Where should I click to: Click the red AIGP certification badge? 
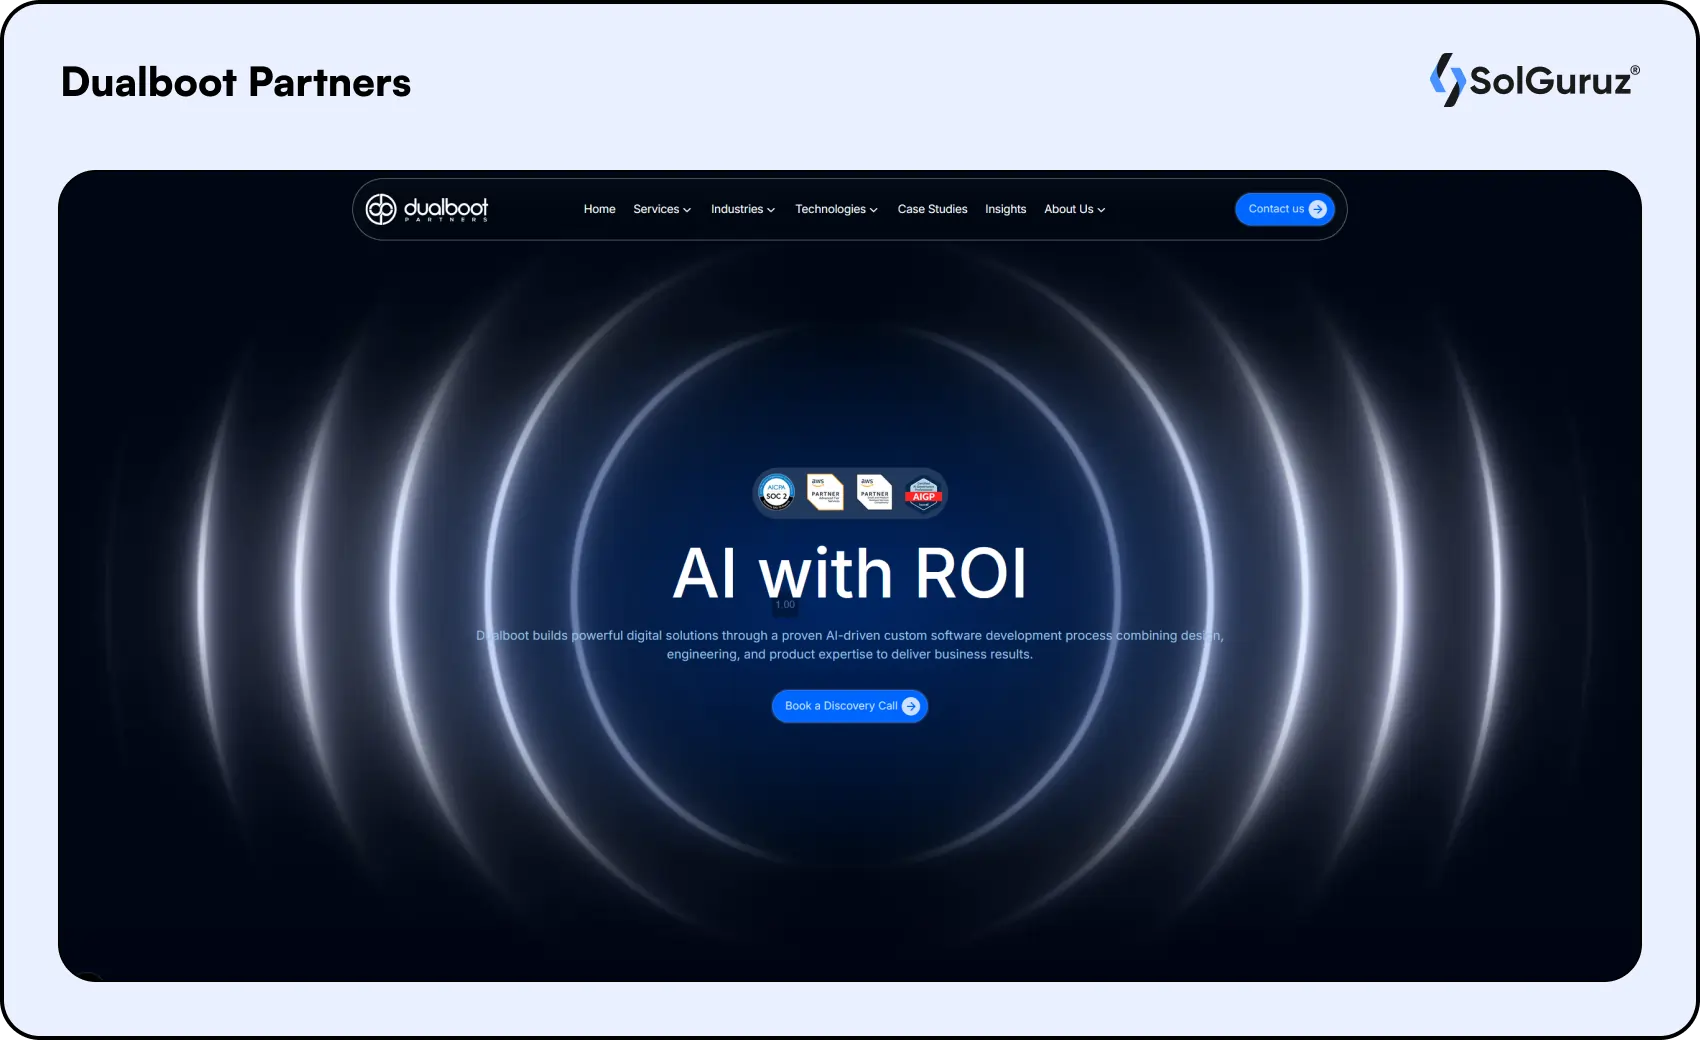(x=923, y=493)
